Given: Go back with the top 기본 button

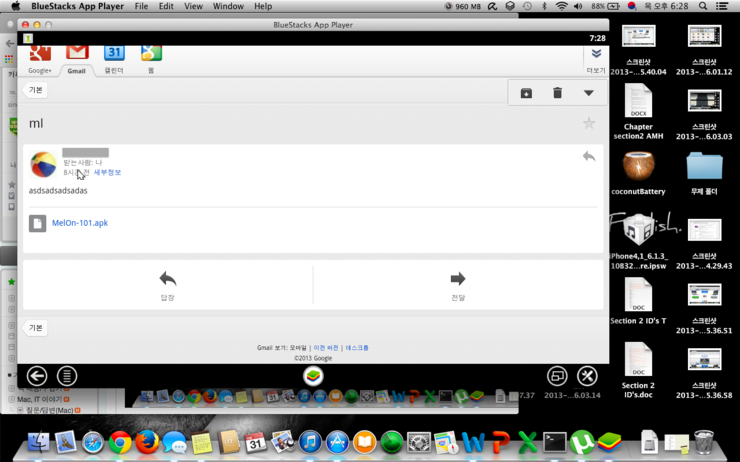Looking at the screenshot, I should pos(35,90).
